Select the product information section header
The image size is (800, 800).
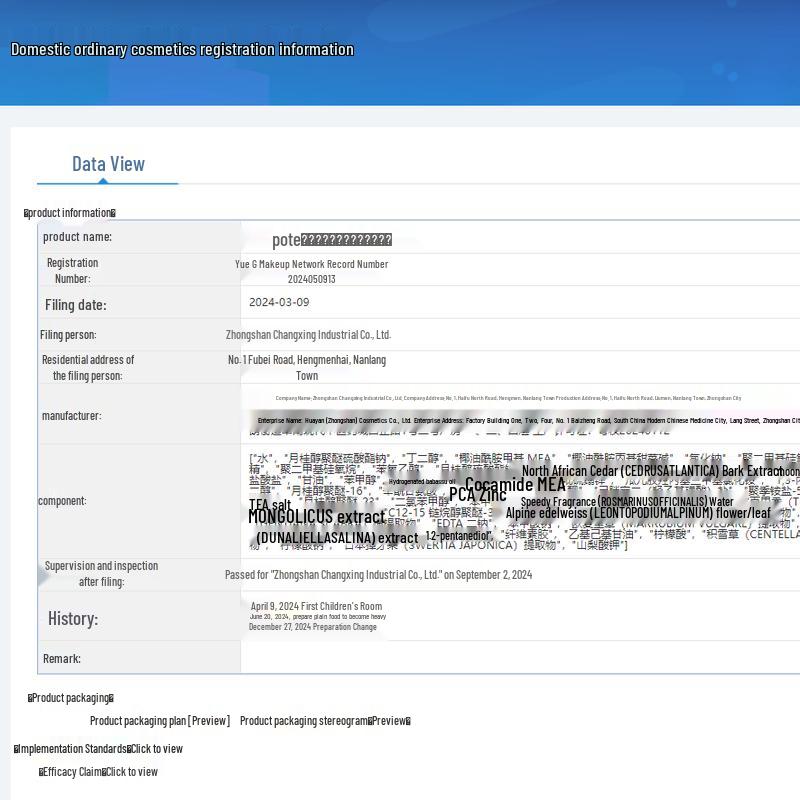pos(70,213)
